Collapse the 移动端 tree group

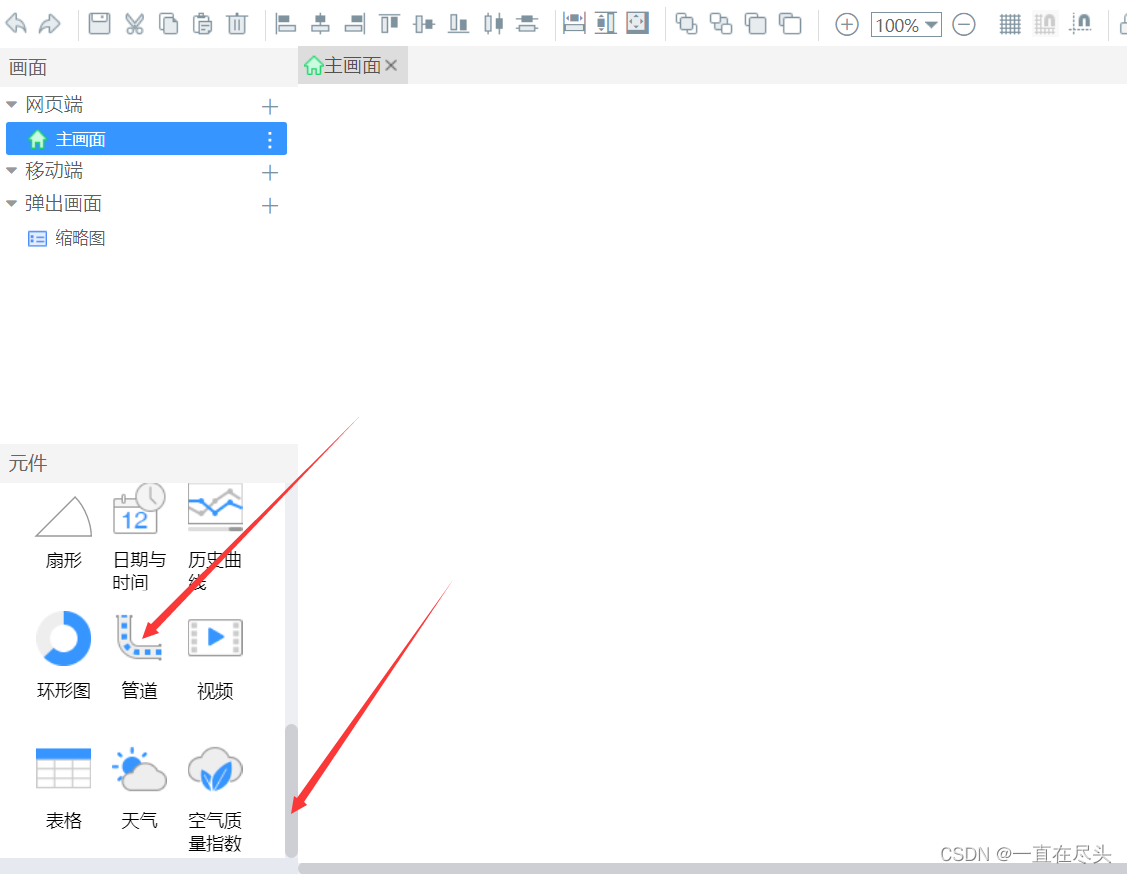click(x=12, y=171)
